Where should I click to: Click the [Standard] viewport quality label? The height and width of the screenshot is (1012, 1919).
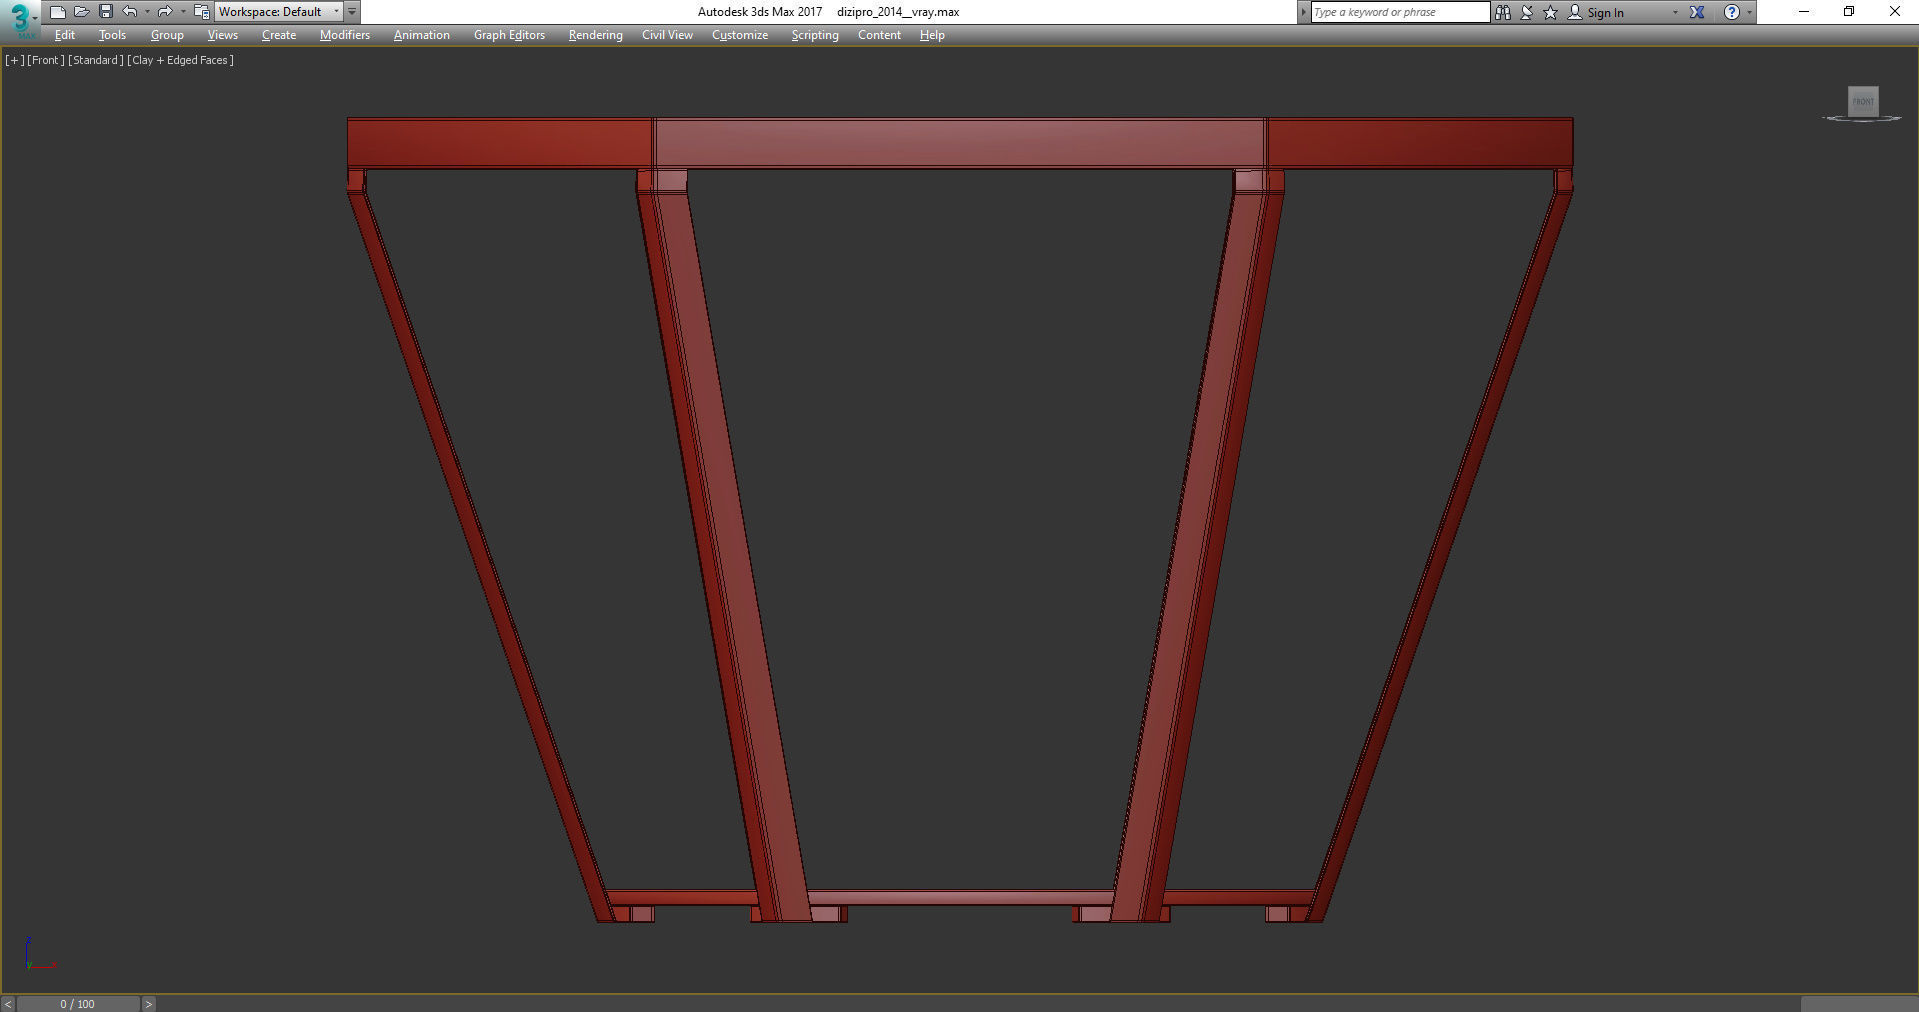pyautogui.click(x=96, y=60)
